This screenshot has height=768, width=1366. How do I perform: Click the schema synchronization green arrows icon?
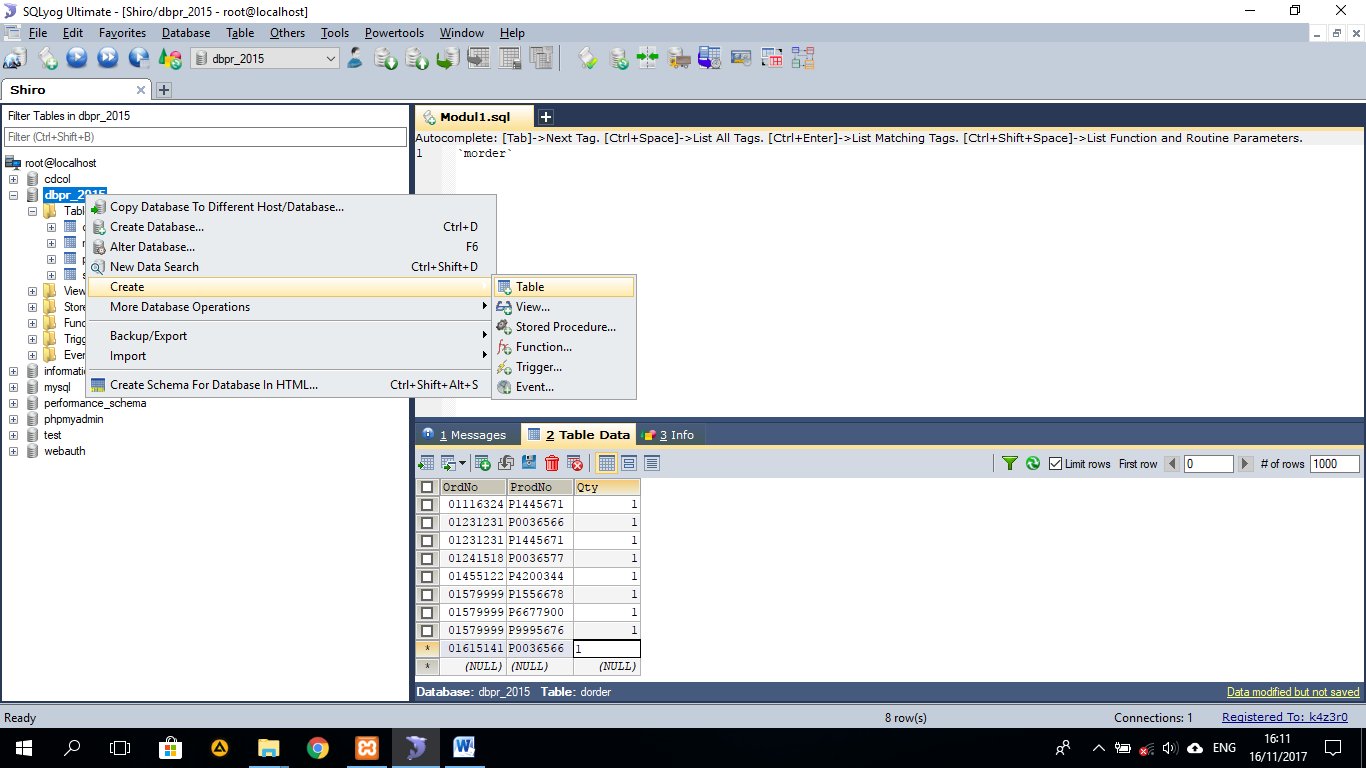click(648, 58)
